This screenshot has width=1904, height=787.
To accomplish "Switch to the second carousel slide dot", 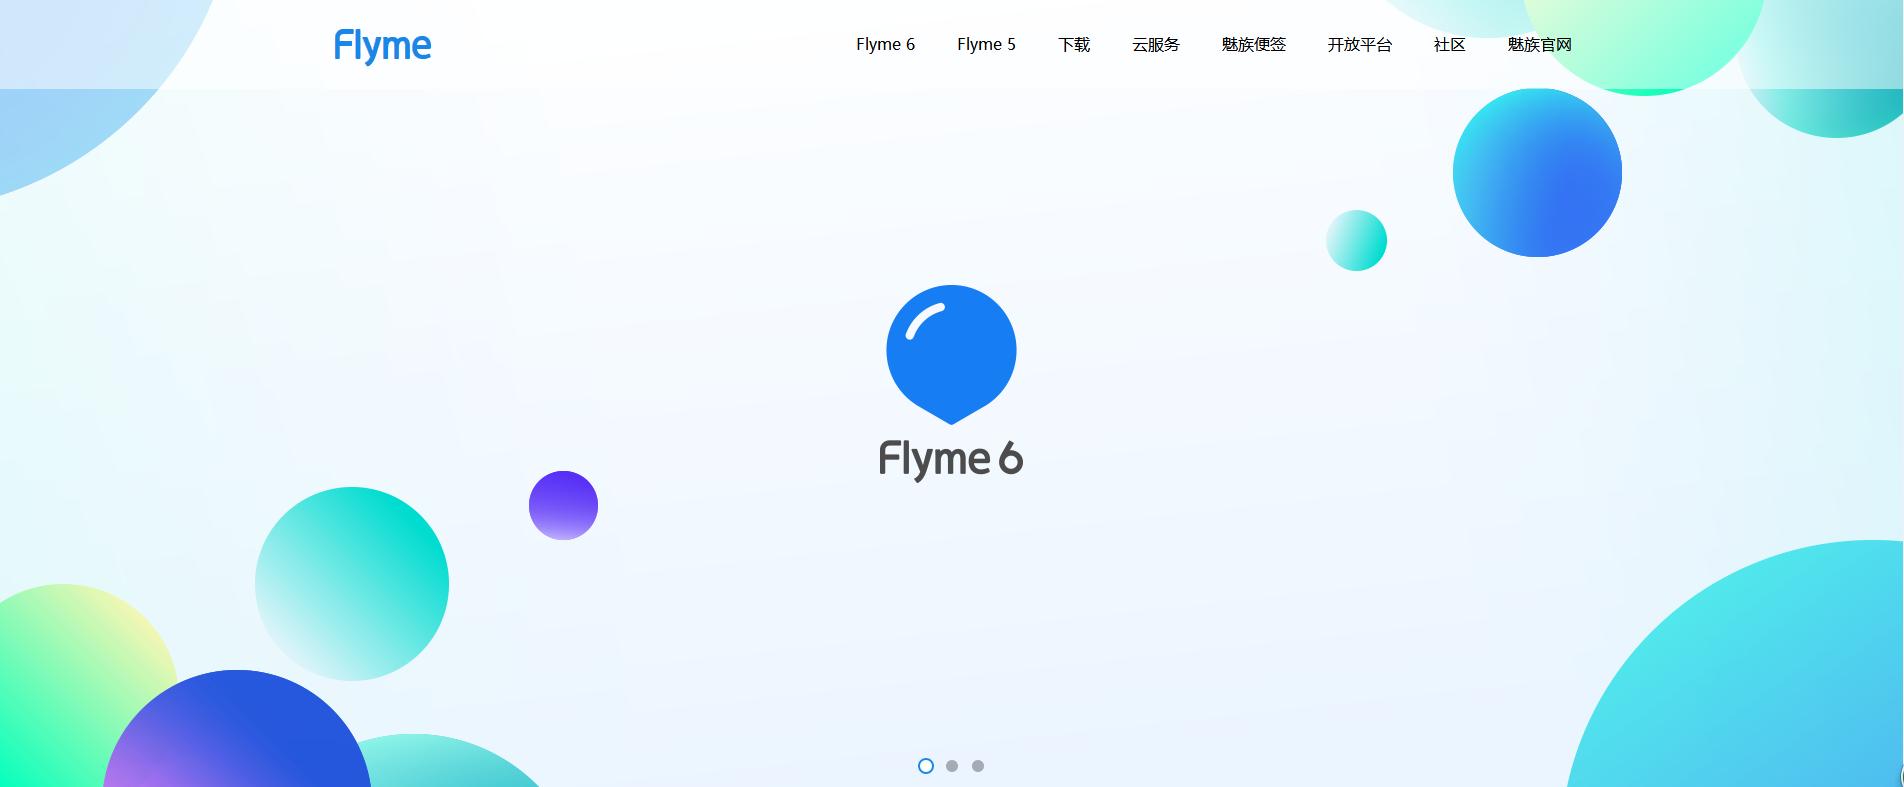I will pos(952,766).
